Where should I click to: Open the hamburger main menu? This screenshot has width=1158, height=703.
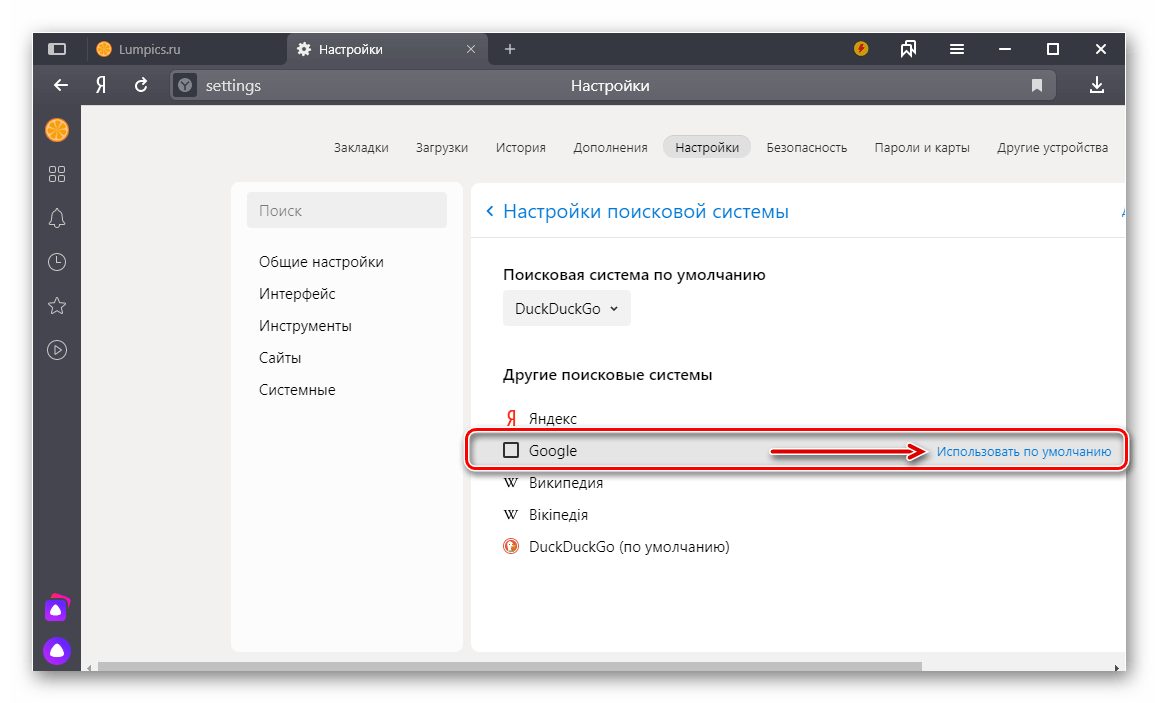pos(957,49)
